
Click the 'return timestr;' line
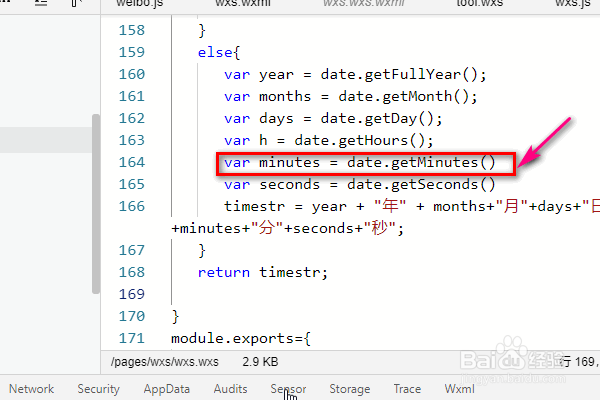click(262, 273)
